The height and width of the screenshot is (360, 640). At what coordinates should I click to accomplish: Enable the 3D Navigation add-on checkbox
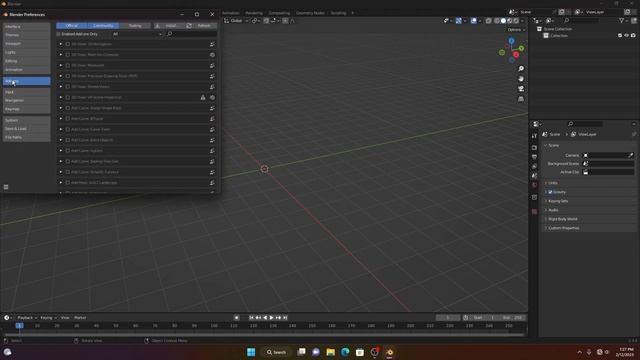pos(68,44)
